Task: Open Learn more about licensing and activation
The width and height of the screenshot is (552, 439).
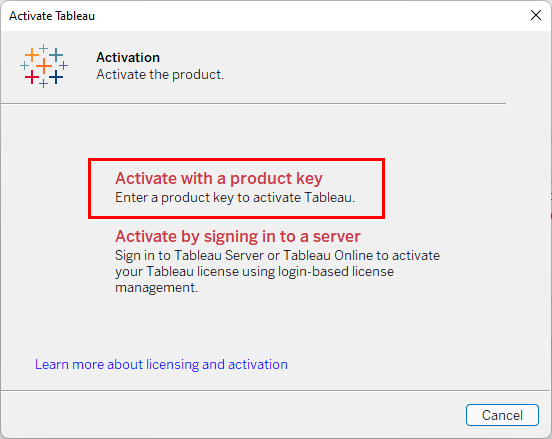Action: pyautogui.click(x=161, y=364)
